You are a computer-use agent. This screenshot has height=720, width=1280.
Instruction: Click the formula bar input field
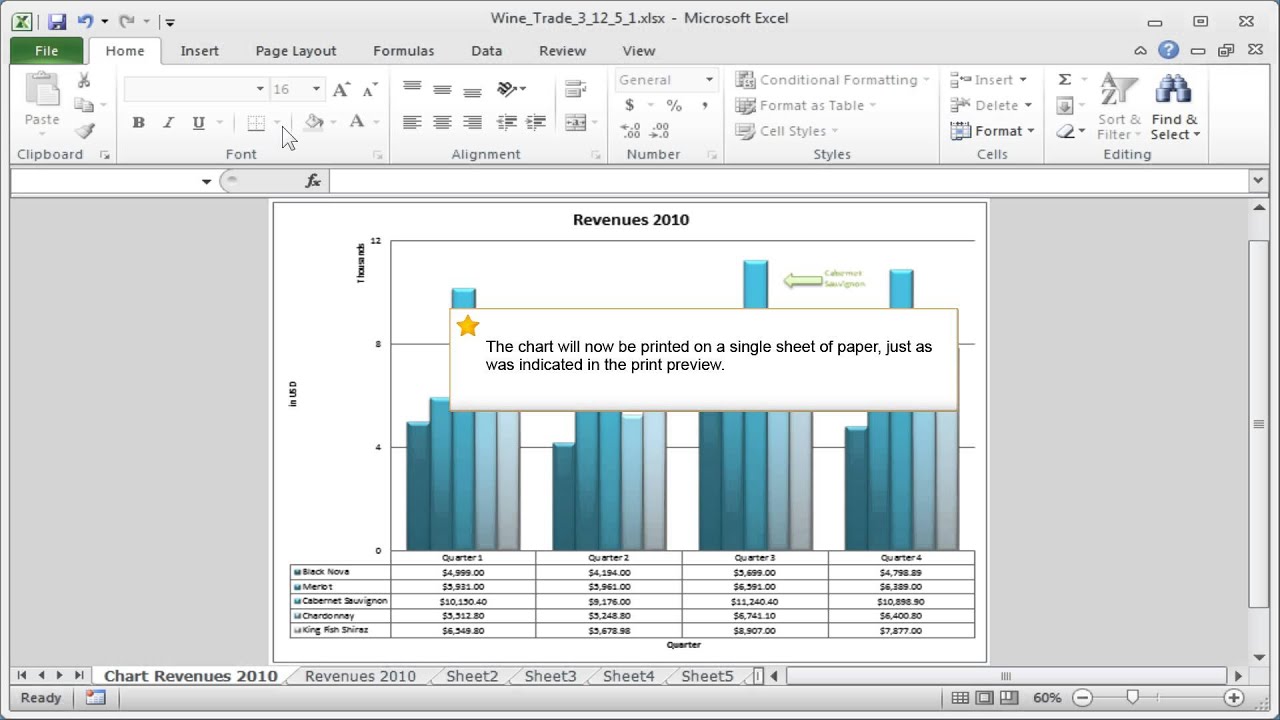coord(788,181)
